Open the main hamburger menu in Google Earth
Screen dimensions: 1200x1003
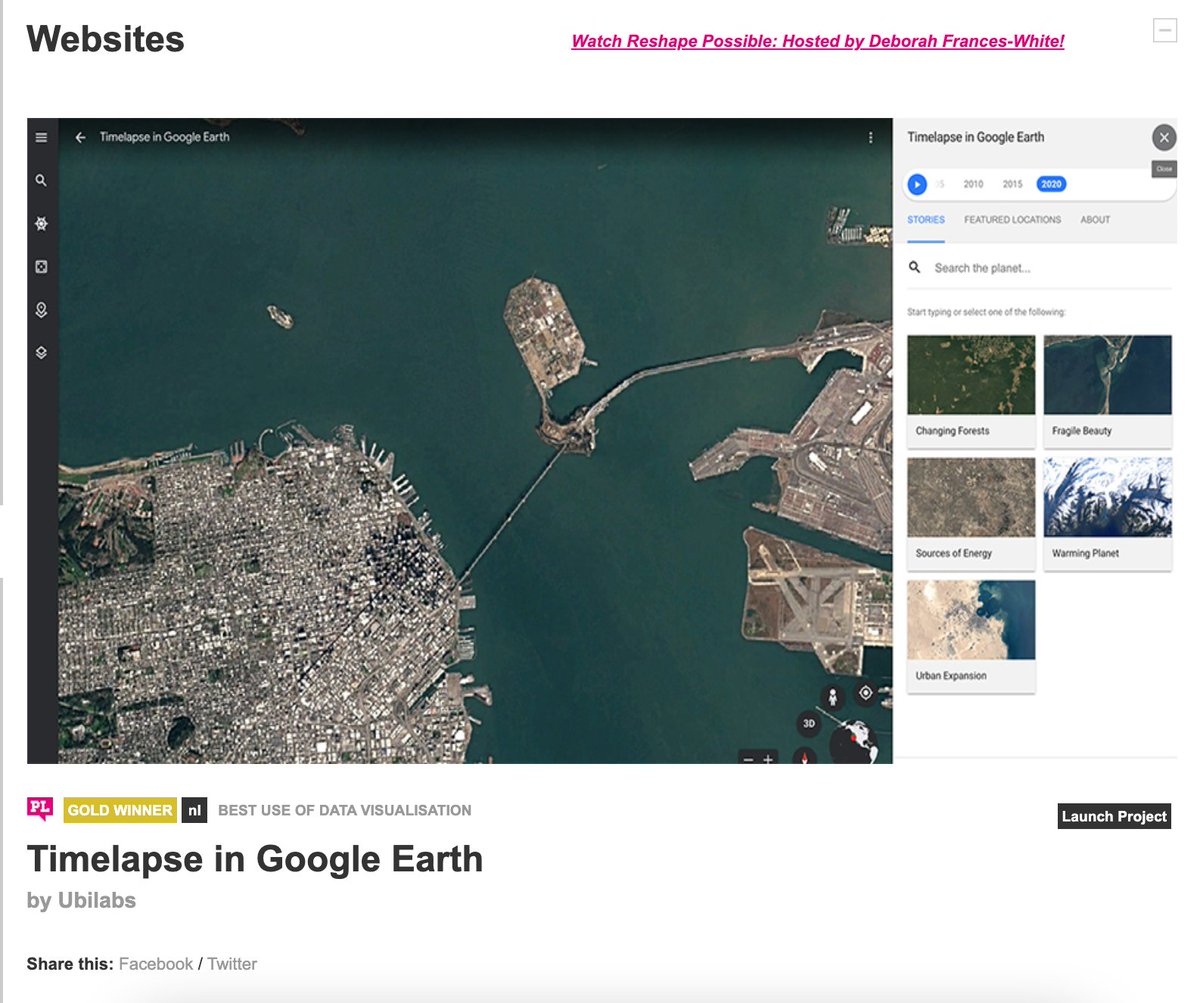40,138
